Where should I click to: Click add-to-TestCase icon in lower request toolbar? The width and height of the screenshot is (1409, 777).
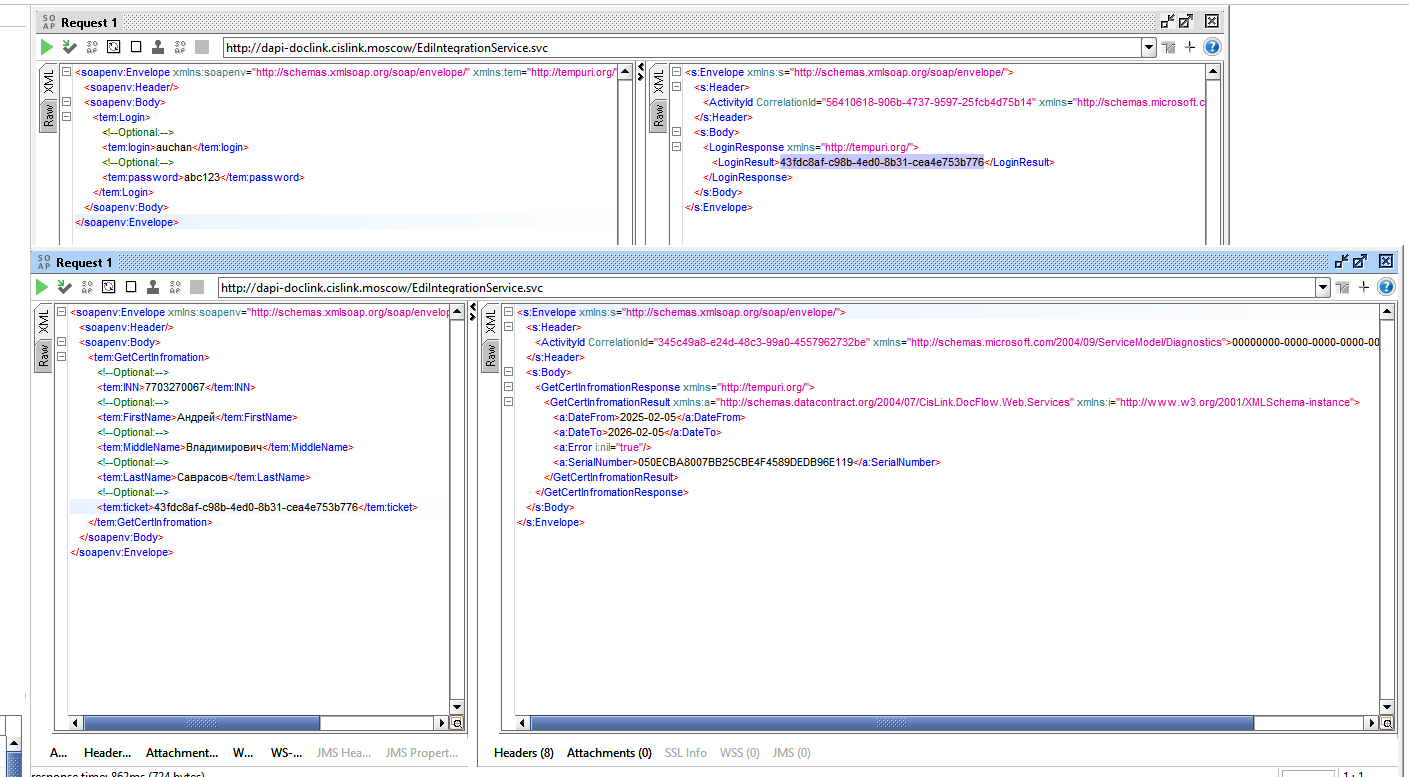pyautogui.click(x=64, y=287)
